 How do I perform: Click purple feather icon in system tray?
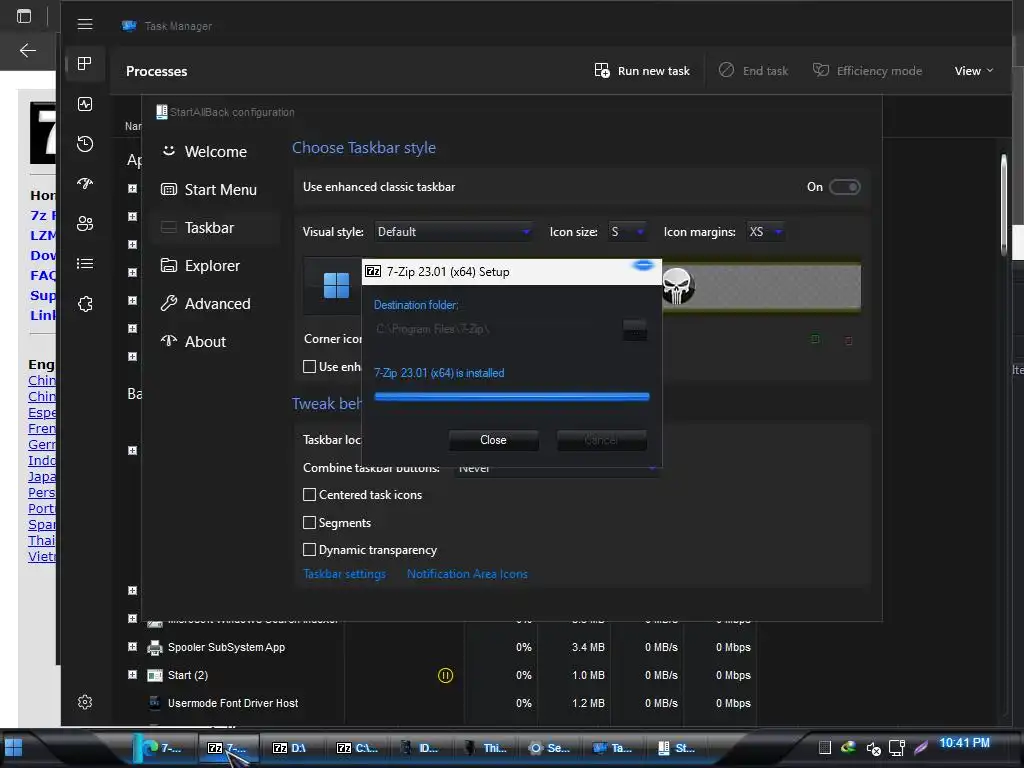coord(921,748)
